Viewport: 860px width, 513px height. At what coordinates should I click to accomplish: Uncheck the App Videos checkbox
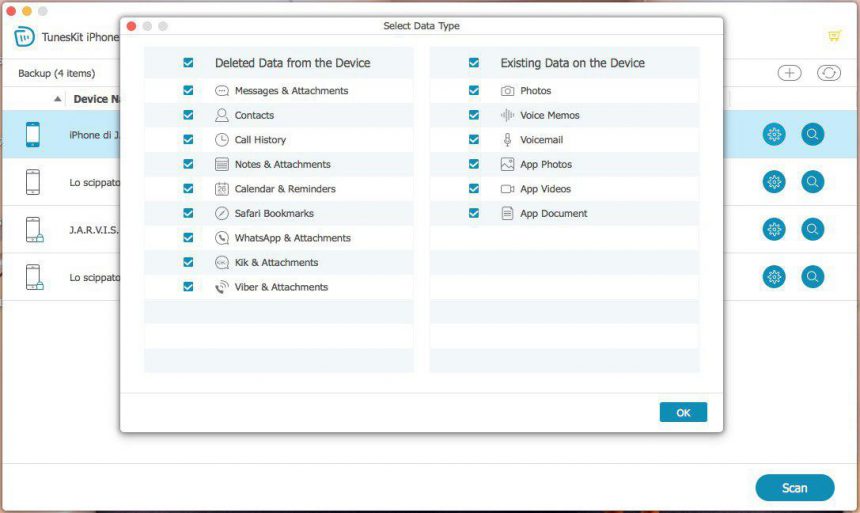tap(474, 189)
